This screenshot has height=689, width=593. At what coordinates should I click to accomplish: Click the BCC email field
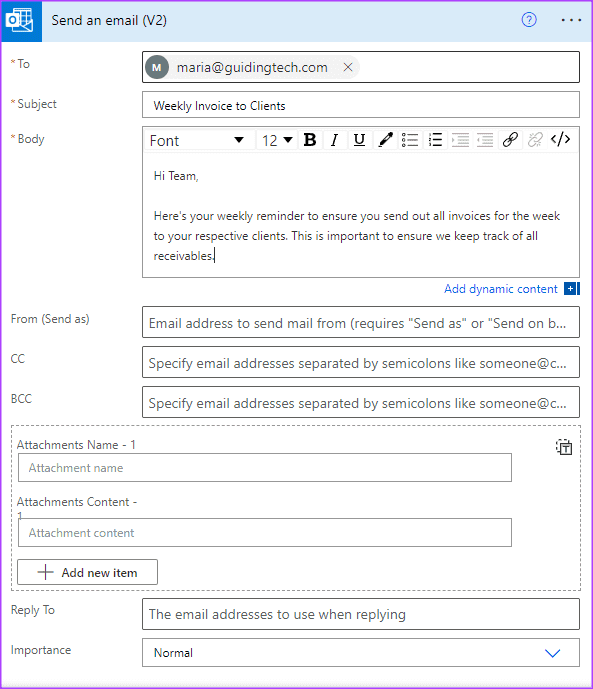click(361, 403)
